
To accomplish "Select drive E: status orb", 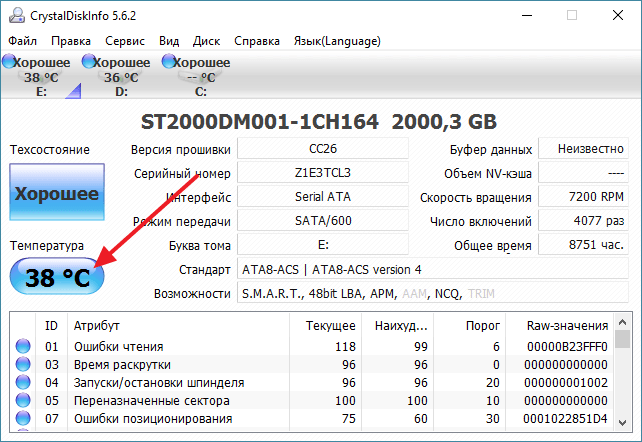I will (x=10, y=62).
